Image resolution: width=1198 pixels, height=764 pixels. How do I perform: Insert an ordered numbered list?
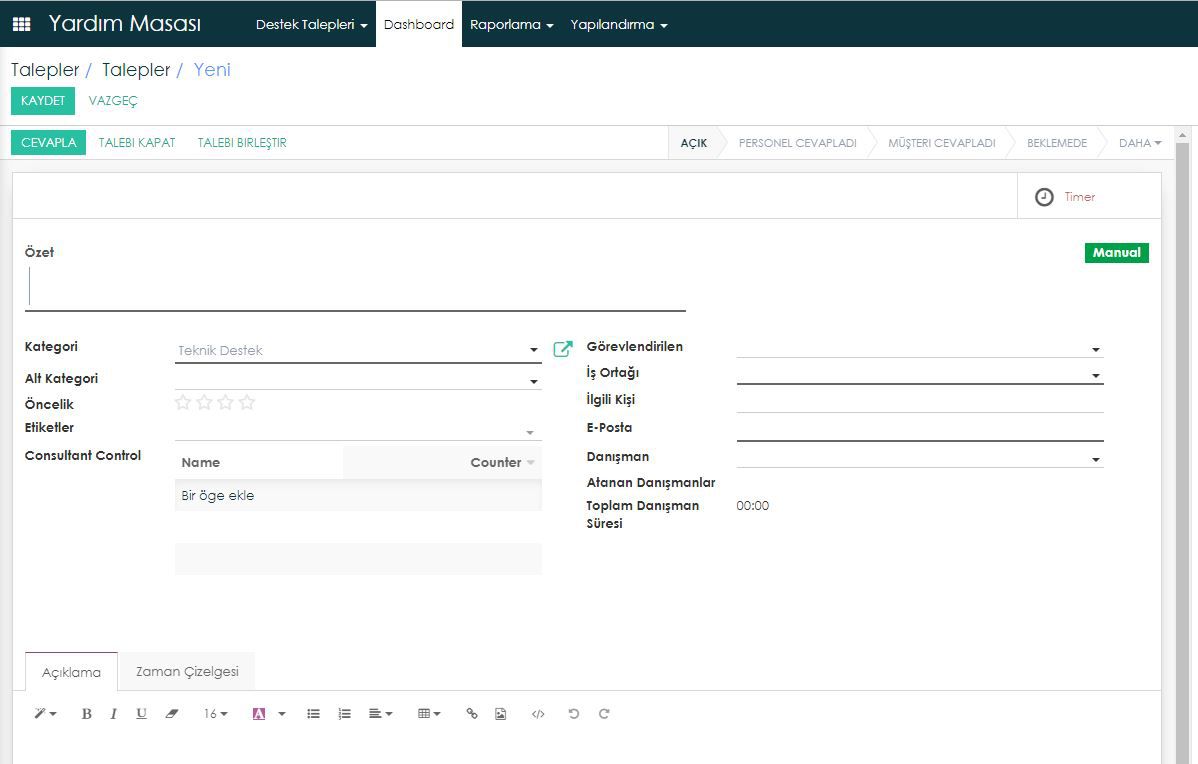(345, 714)
